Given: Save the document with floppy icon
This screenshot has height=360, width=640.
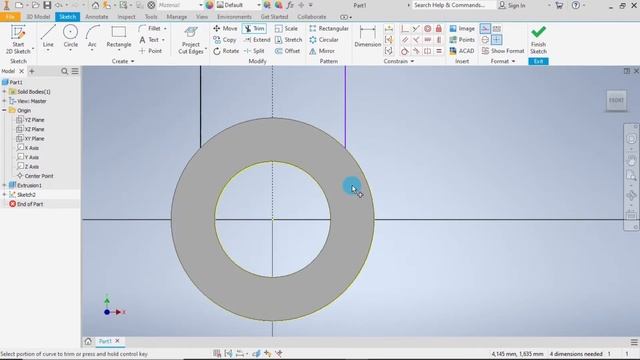Looking at the screenshot, I should click(47, 5).
